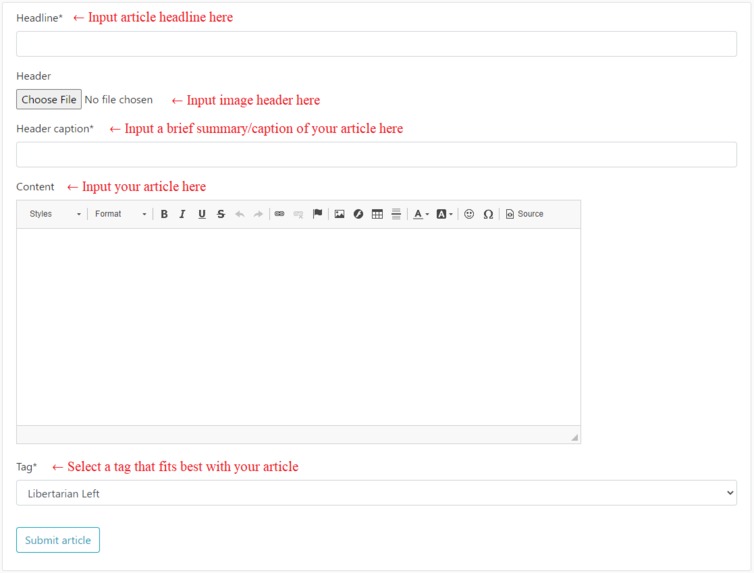The image size is (754, 573).
Task: Insert a special character (Omega)
Action: [x=488, y=214]
